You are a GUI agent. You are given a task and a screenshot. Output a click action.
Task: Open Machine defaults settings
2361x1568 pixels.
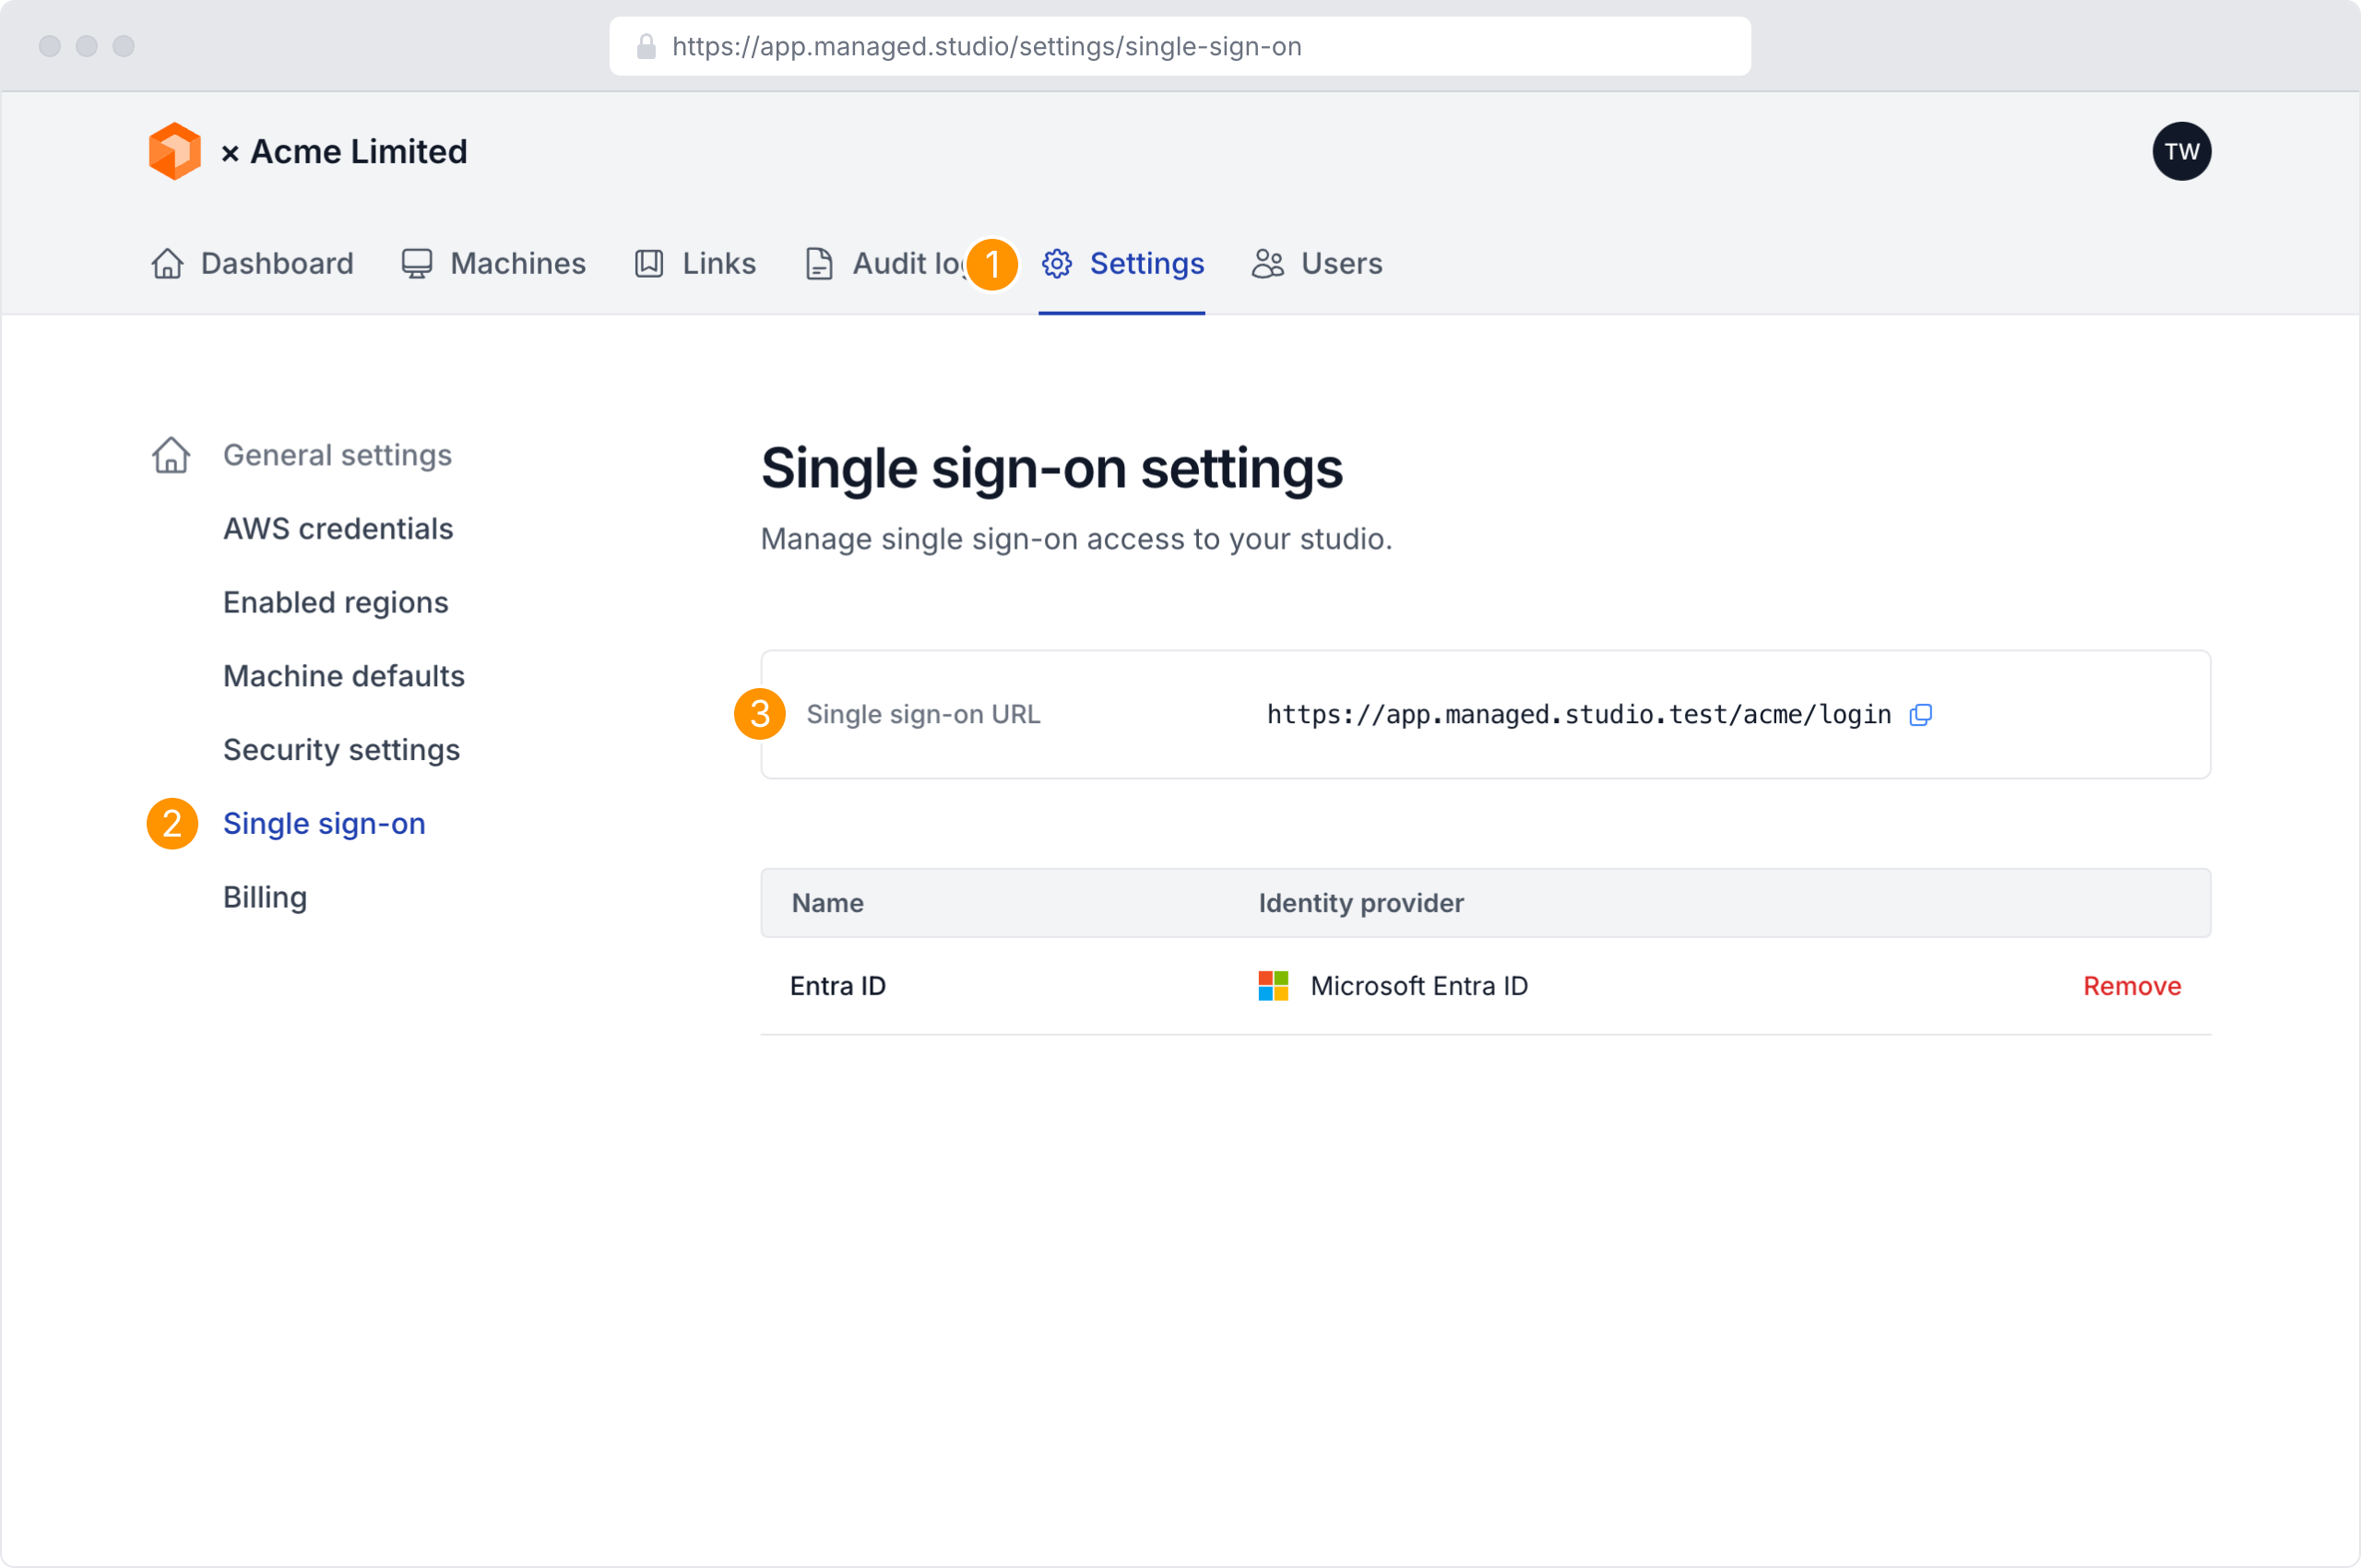344,676
